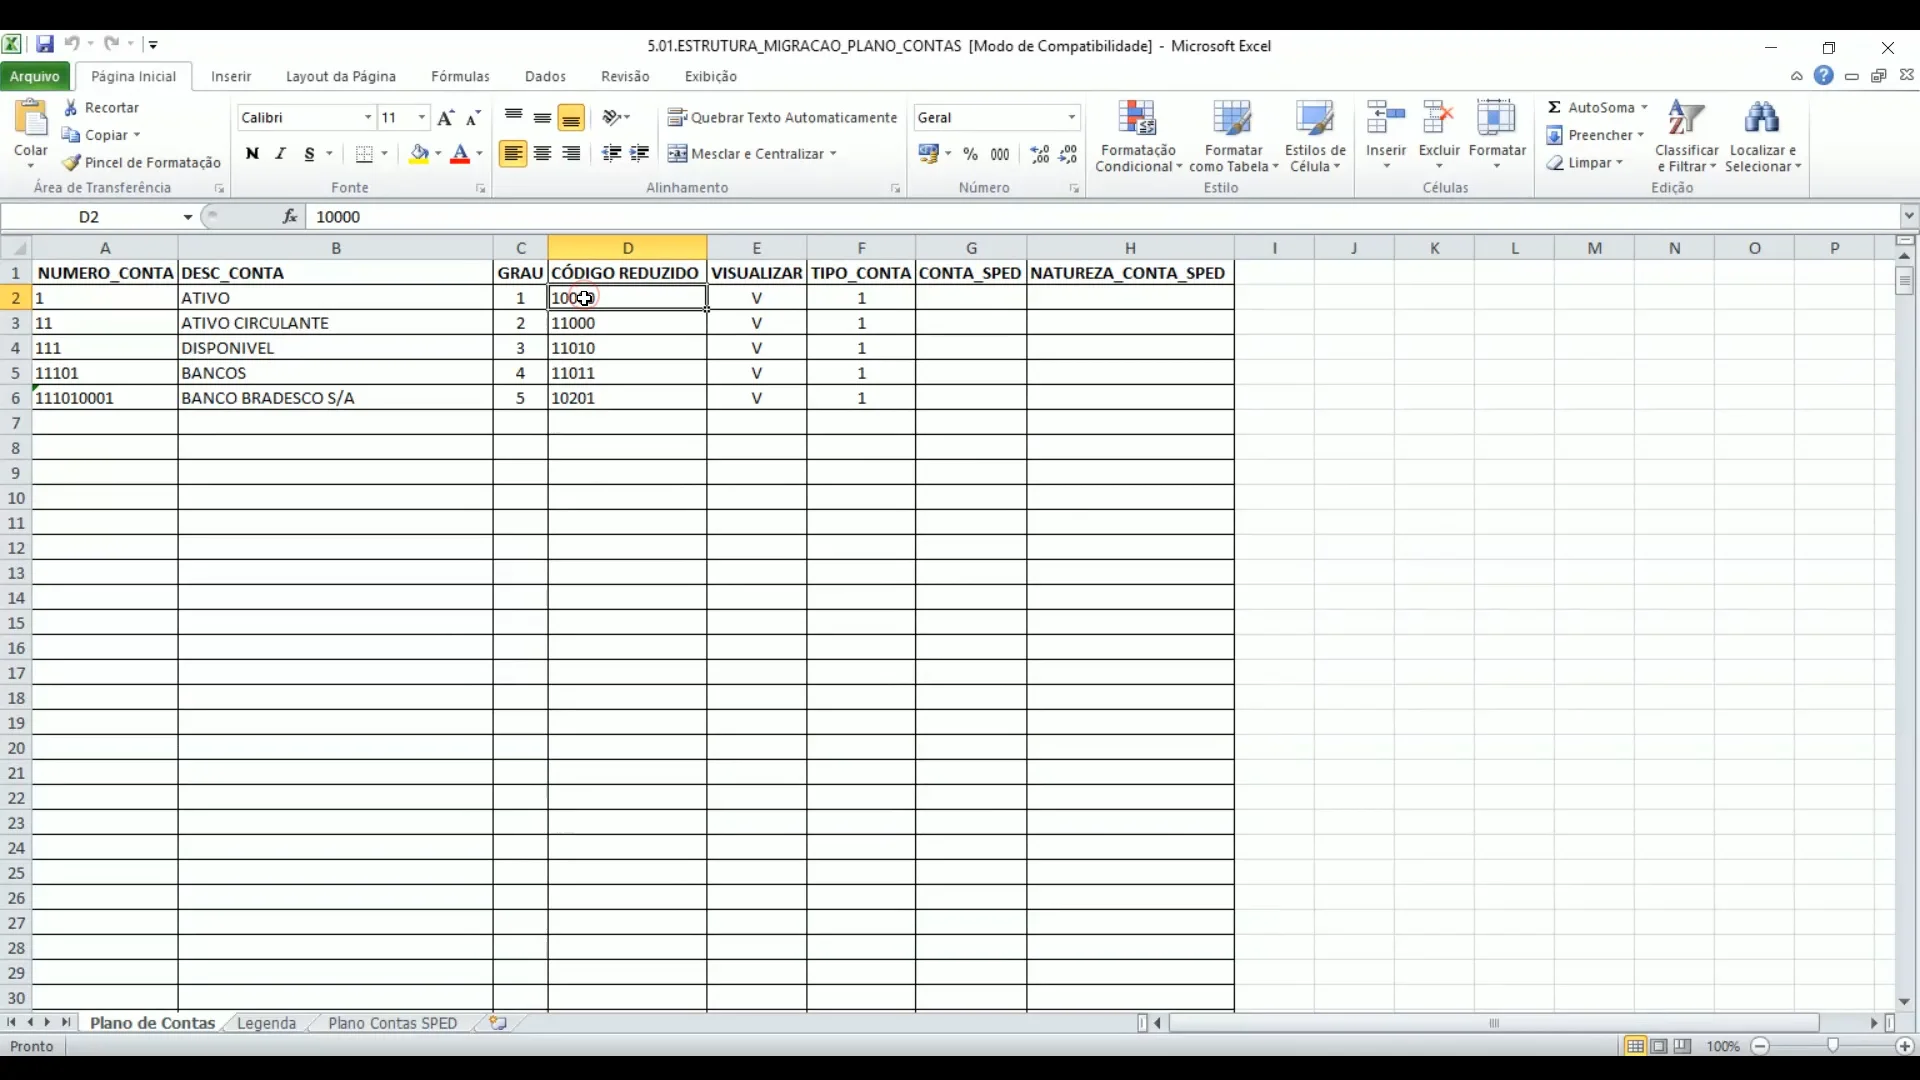Screen dimensions: 1920x1080
Task: Open Classificar e Filtrar tool
Action: pyautogui.click(x=1687, y=137)
